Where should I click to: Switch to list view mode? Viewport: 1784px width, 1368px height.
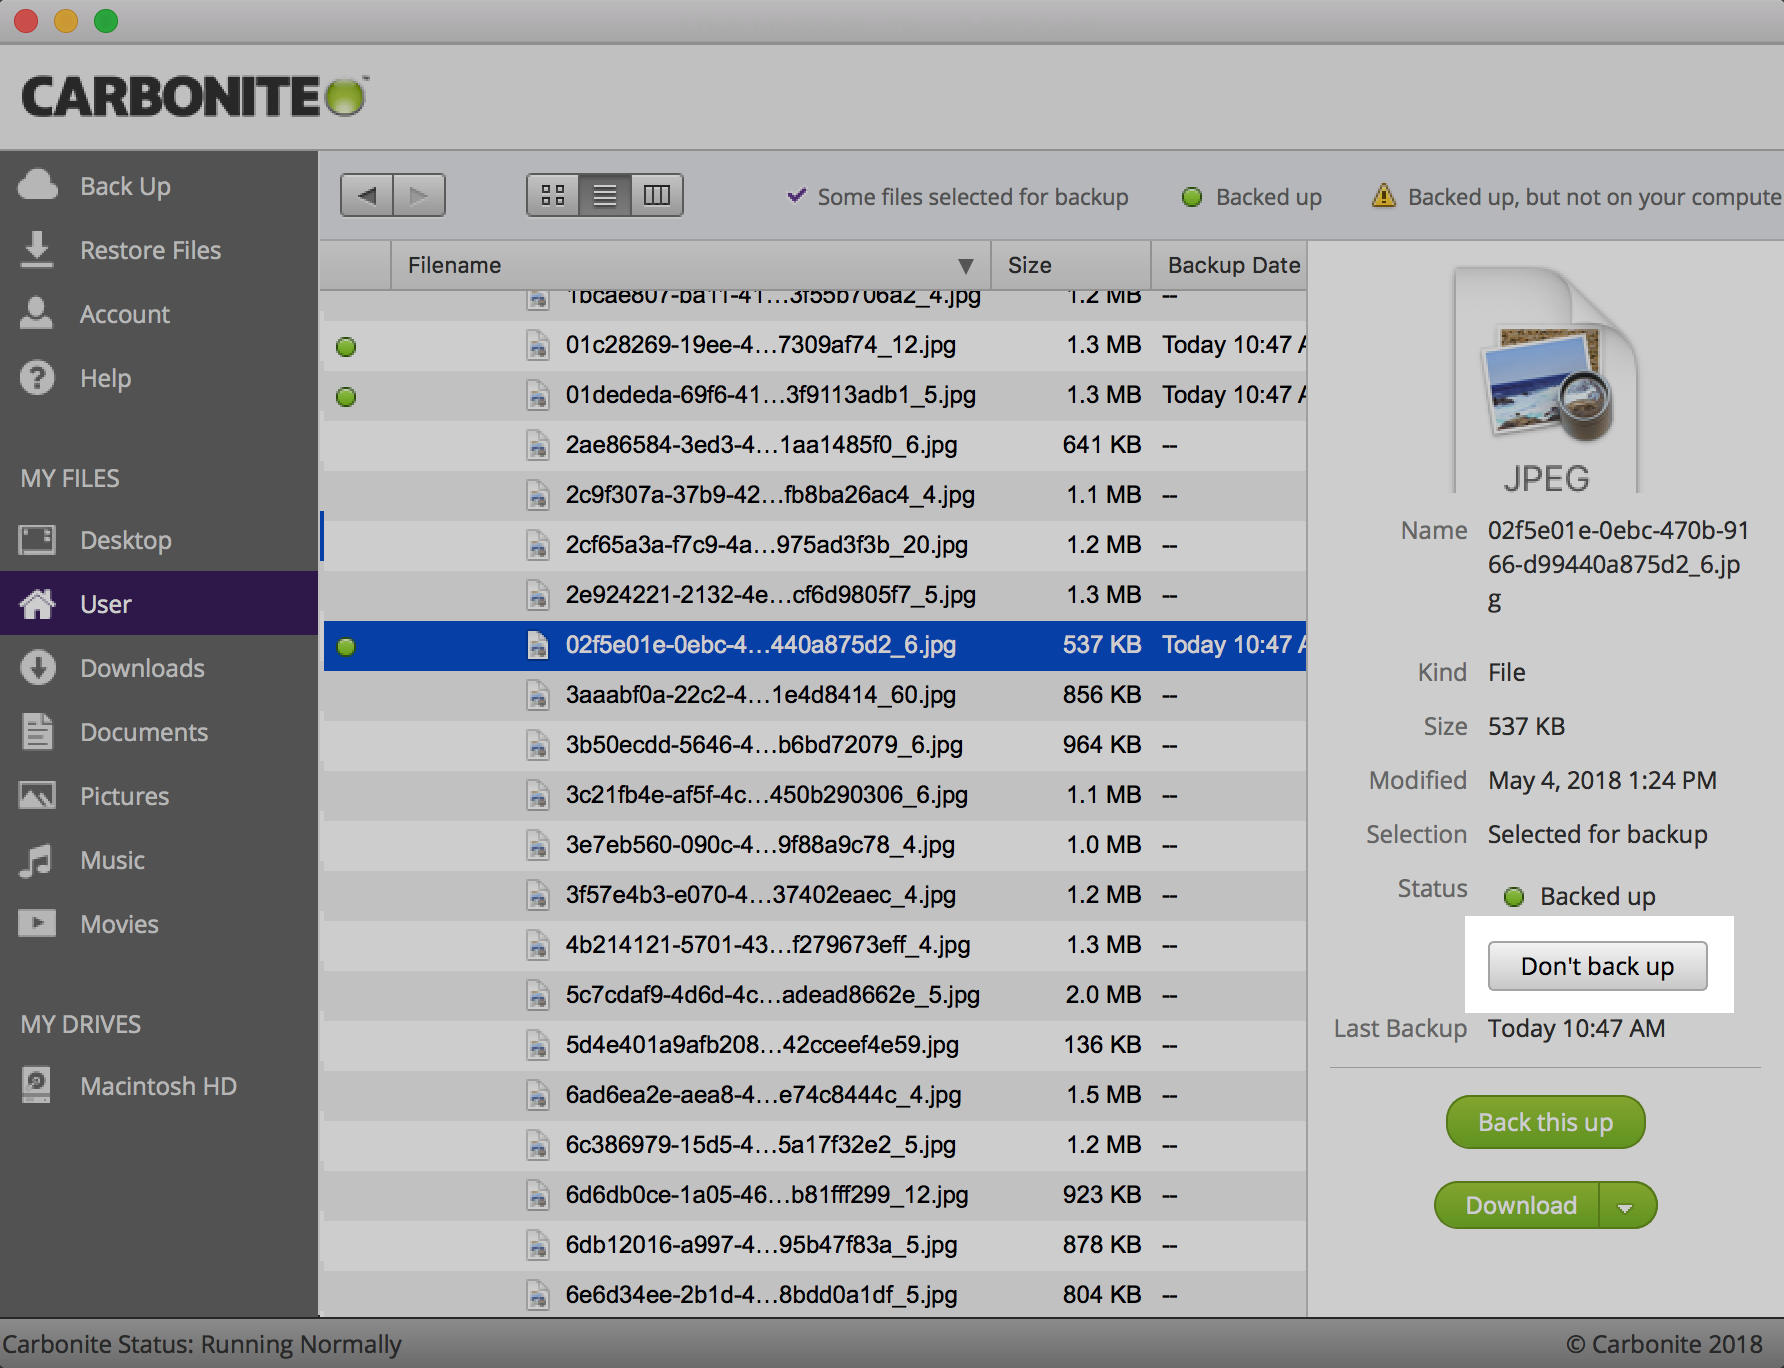pyautogui.click(x=605, y=195)
